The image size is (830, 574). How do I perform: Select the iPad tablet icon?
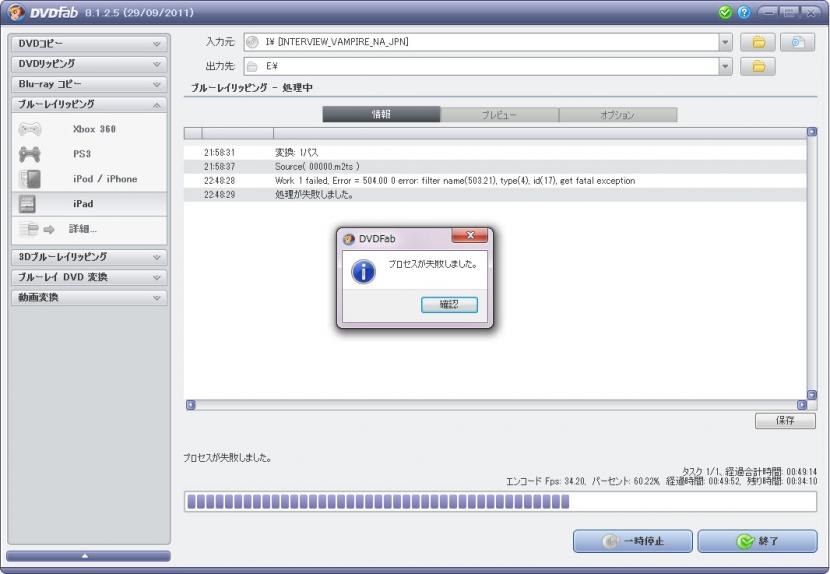click(27, 204)
